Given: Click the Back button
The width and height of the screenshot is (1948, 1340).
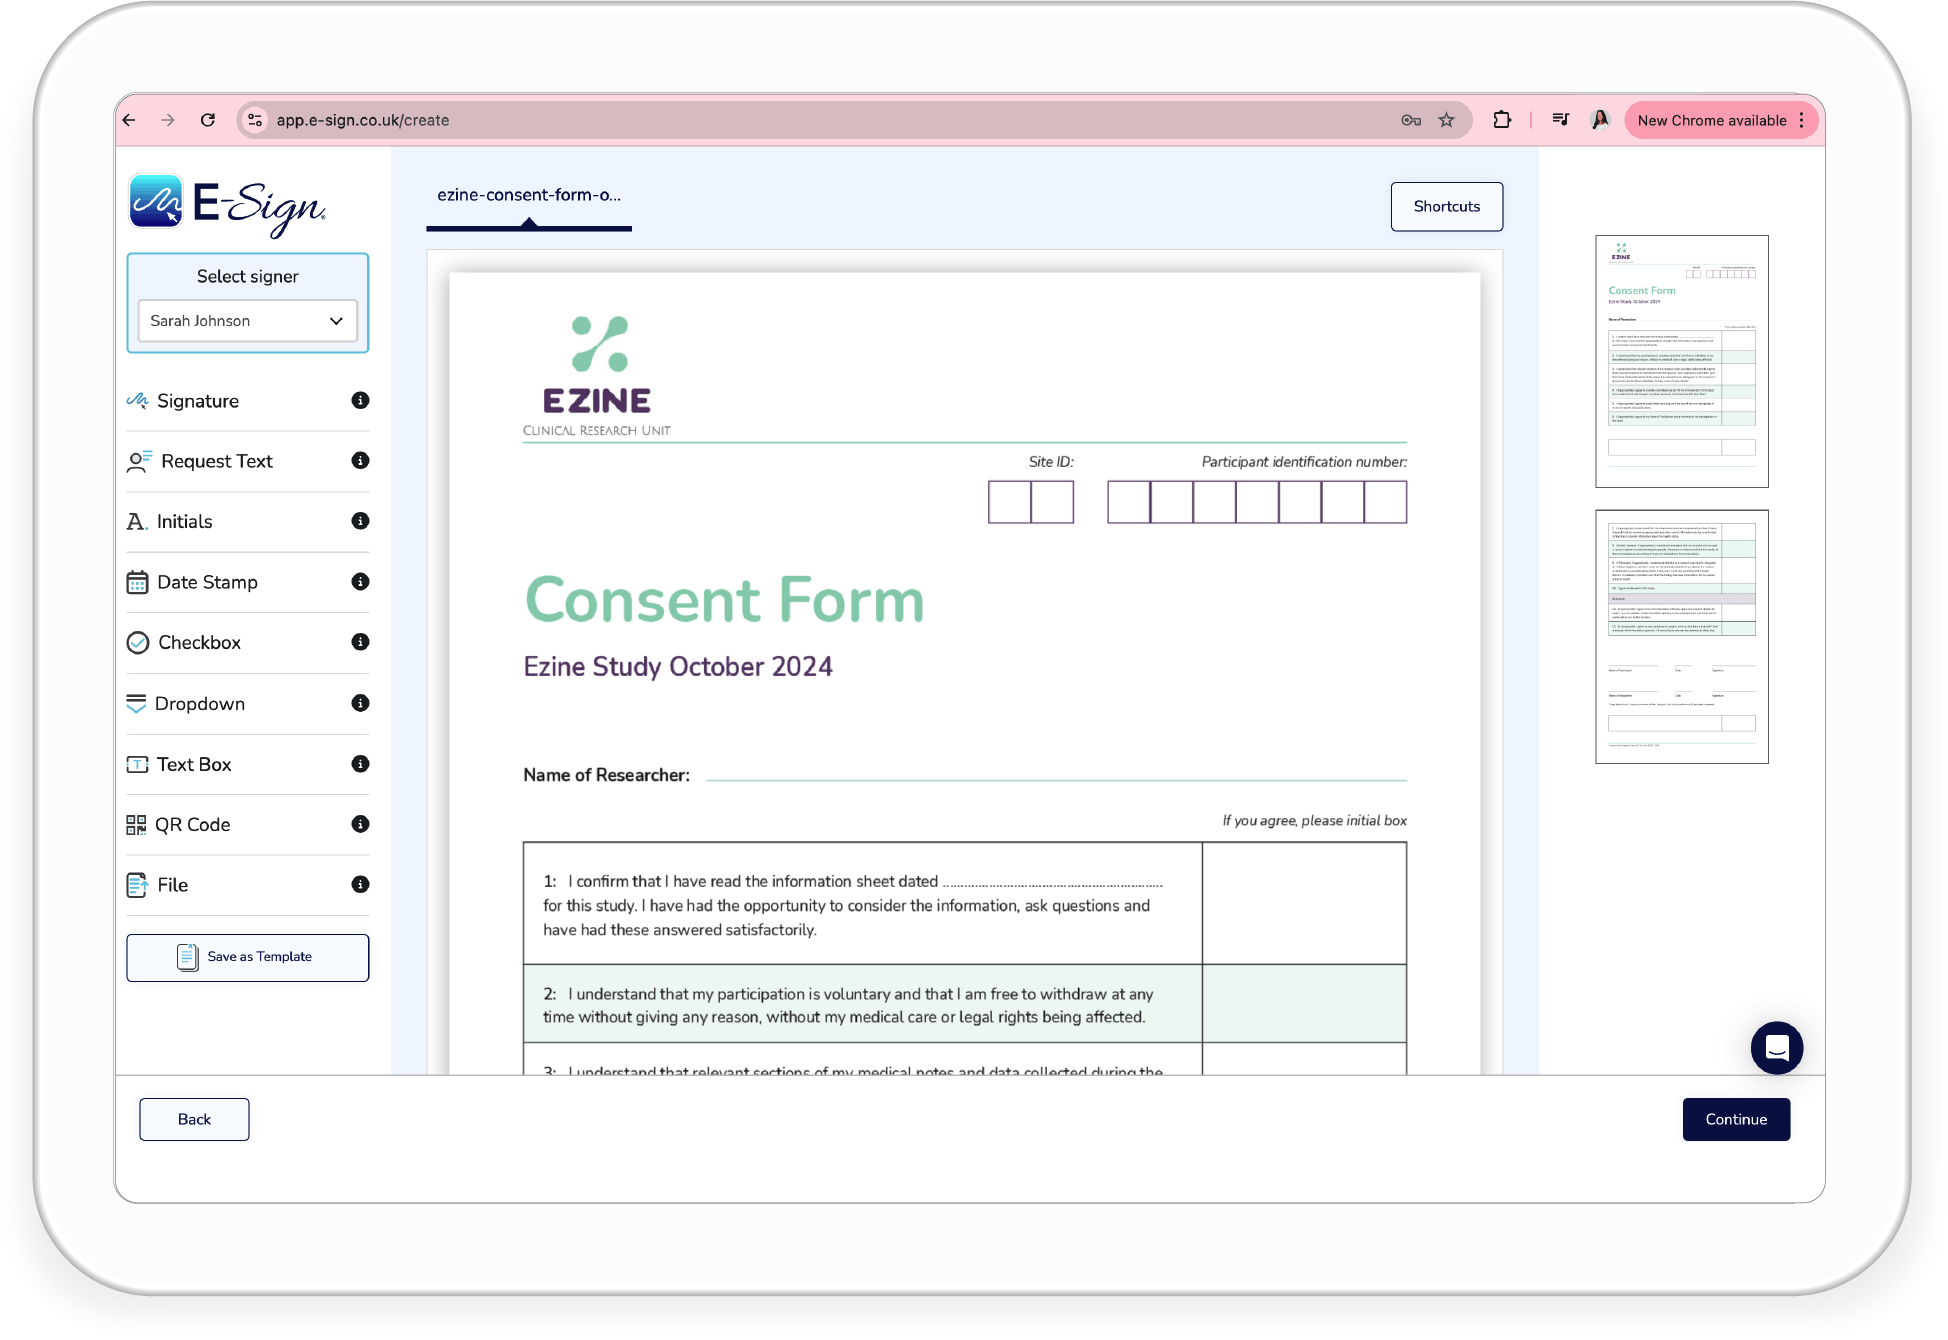Looking at the screenshot, I should 192,1118.
